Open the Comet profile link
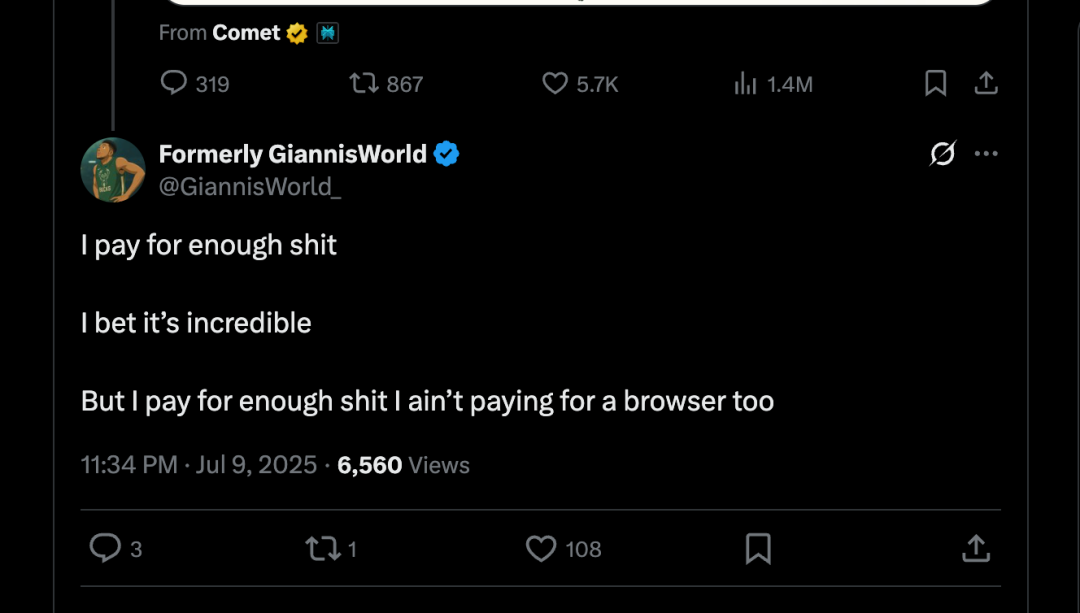1080x613 pixels. point(246,33)
